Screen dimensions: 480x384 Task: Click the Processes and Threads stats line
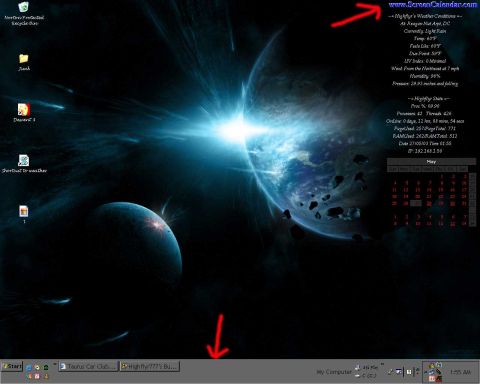(x=424, y=113)
